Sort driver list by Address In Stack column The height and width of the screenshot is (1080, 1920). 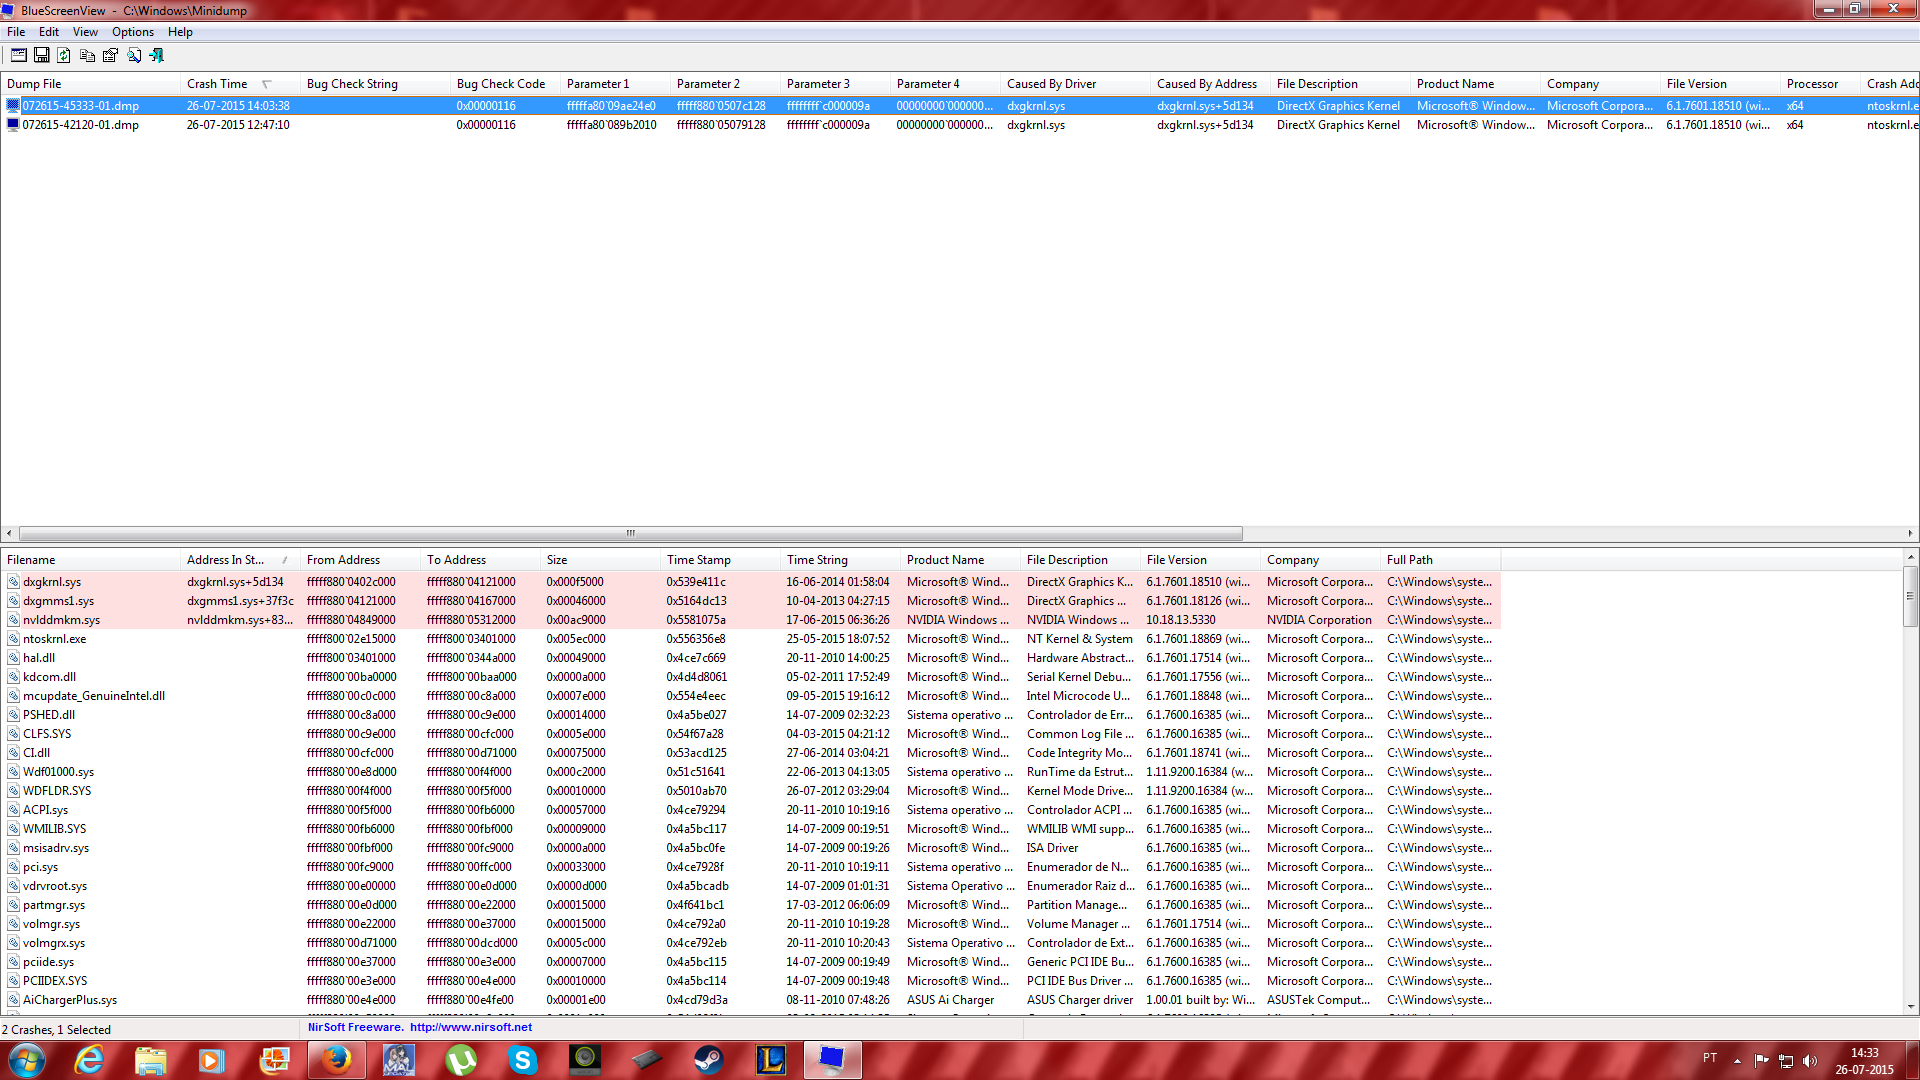tap(240, 560)
